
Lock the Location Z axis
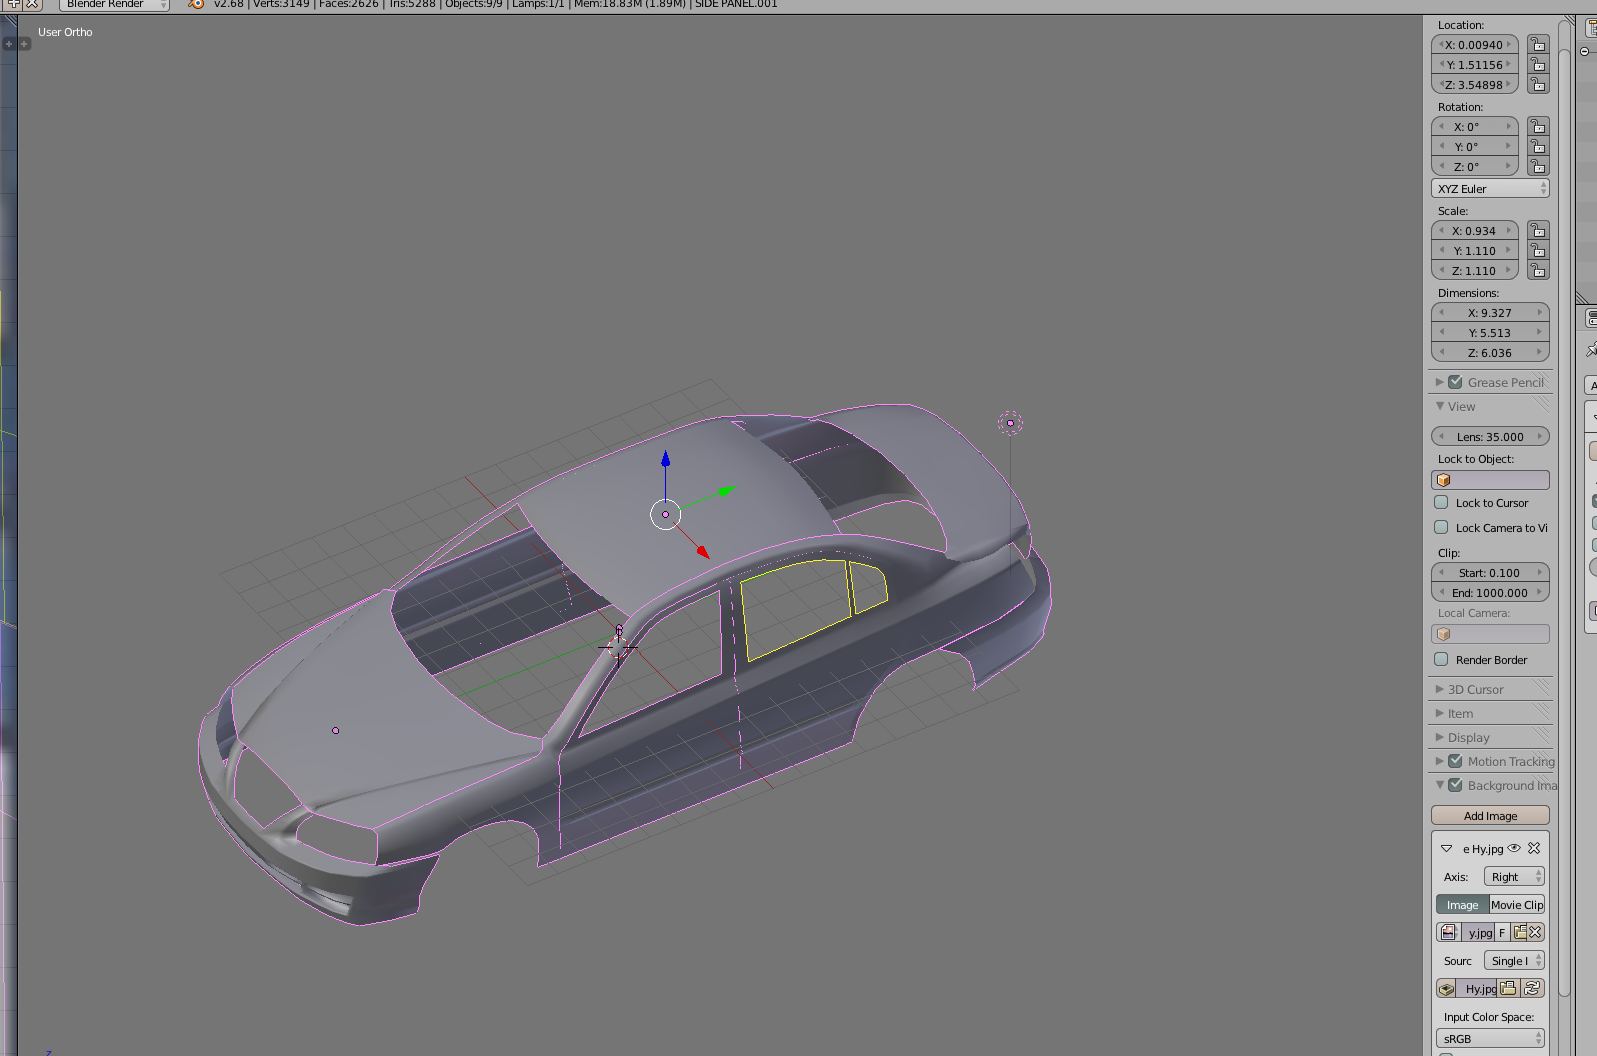pos(1538,85)
